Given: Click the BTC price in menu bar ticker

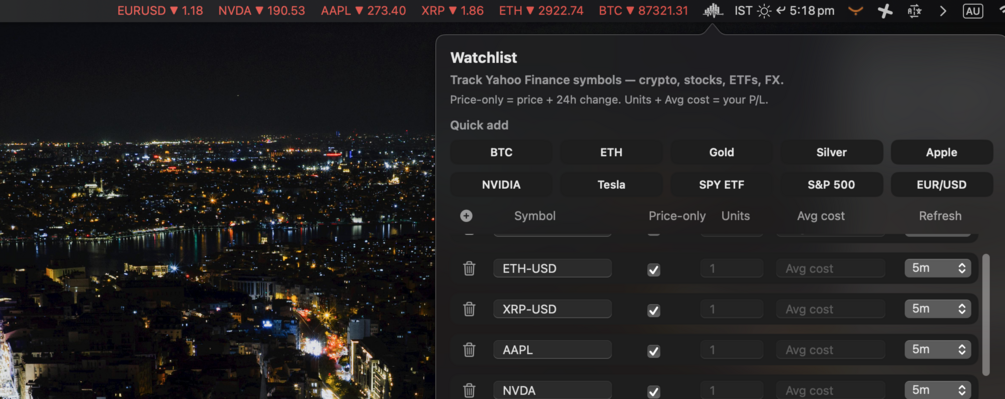Looking at the screenshot, I should 644,11.
